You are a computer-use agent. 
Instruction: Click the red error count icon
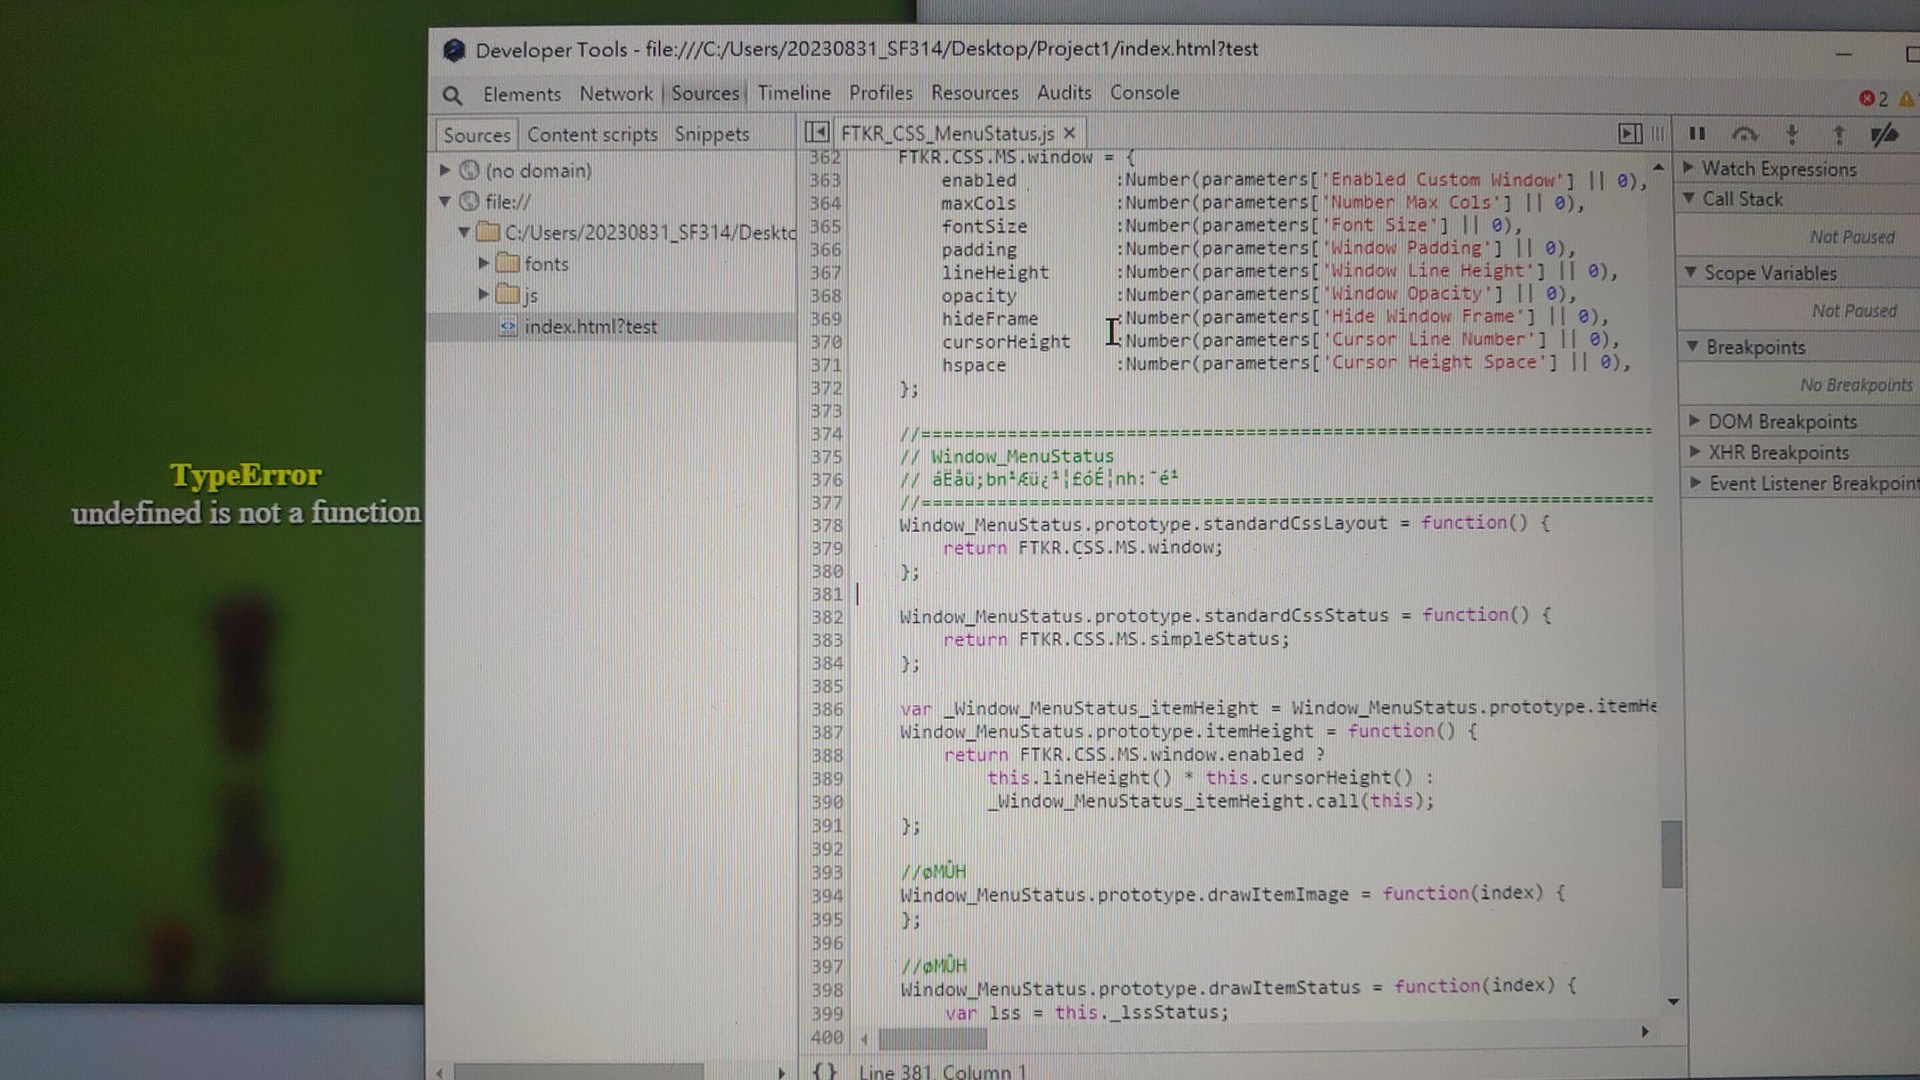(1867, 98)
